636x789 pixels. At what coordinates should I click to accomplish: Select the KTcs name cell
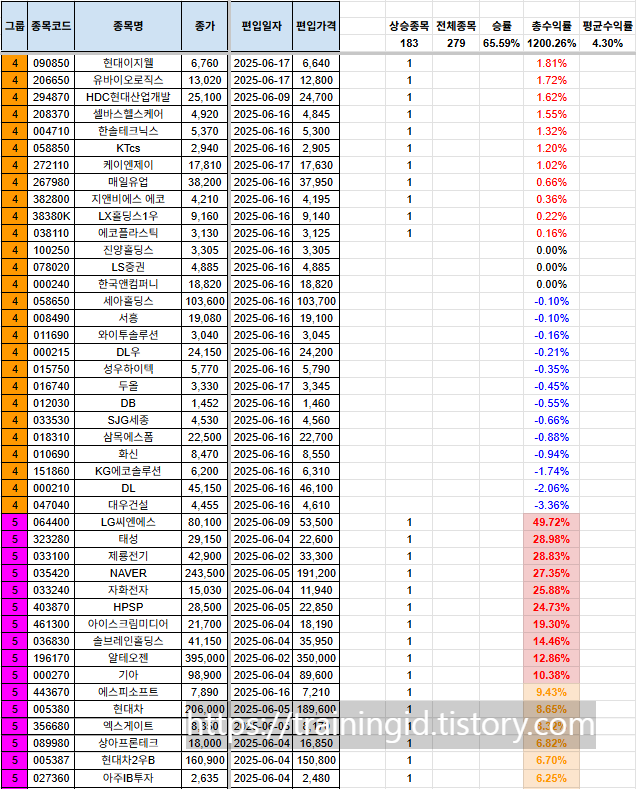tap(128, 148)
